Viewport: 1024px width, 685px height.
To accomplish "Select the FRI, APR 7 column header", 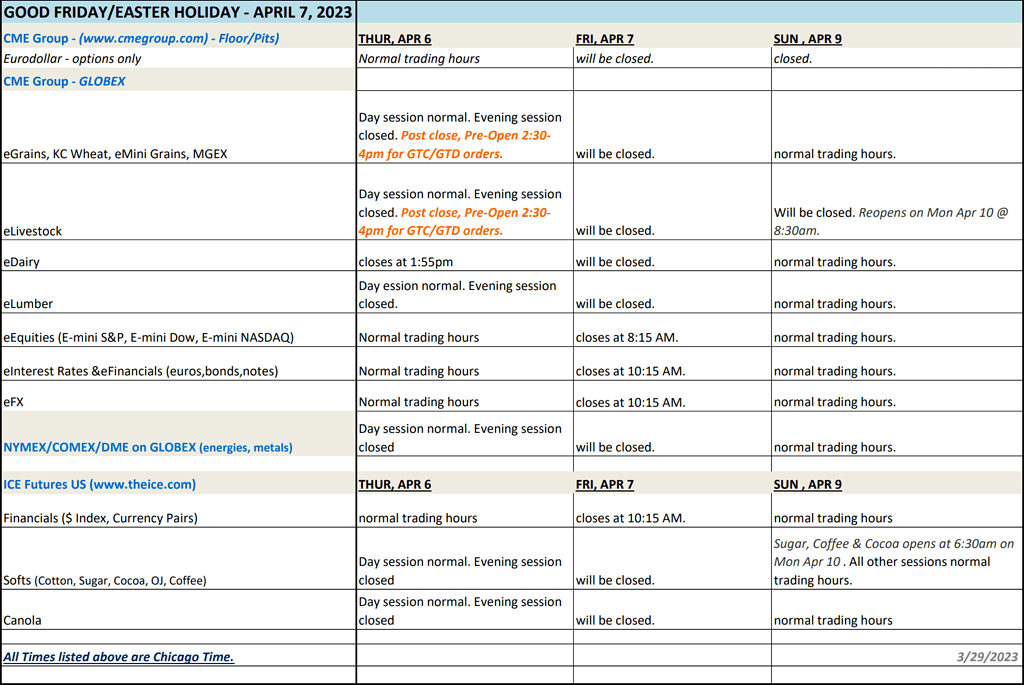I will pyautogui.click(x=606, y=38).
